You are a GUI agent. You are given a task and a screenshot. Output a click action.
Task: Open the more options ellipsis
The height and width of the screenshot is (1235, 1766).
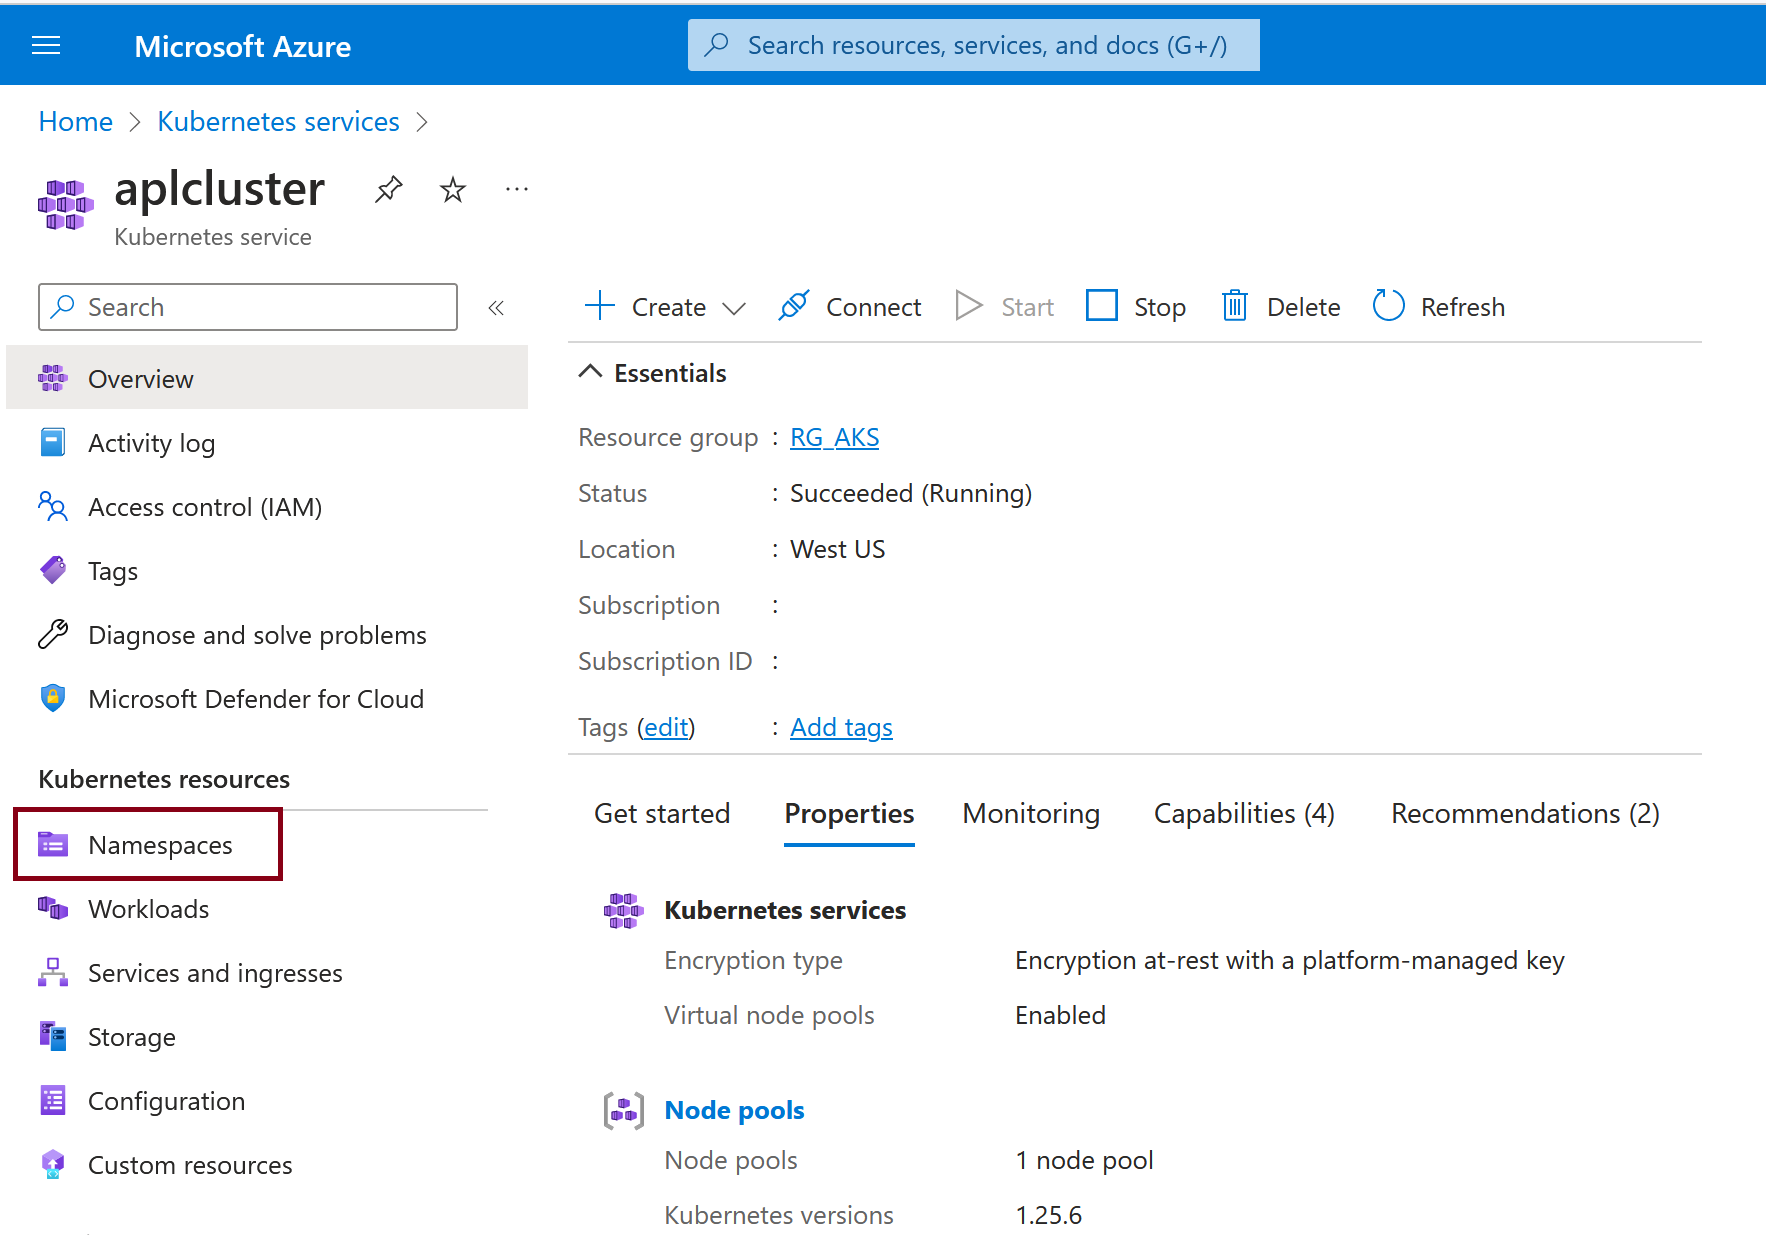[x=517, y=189]
